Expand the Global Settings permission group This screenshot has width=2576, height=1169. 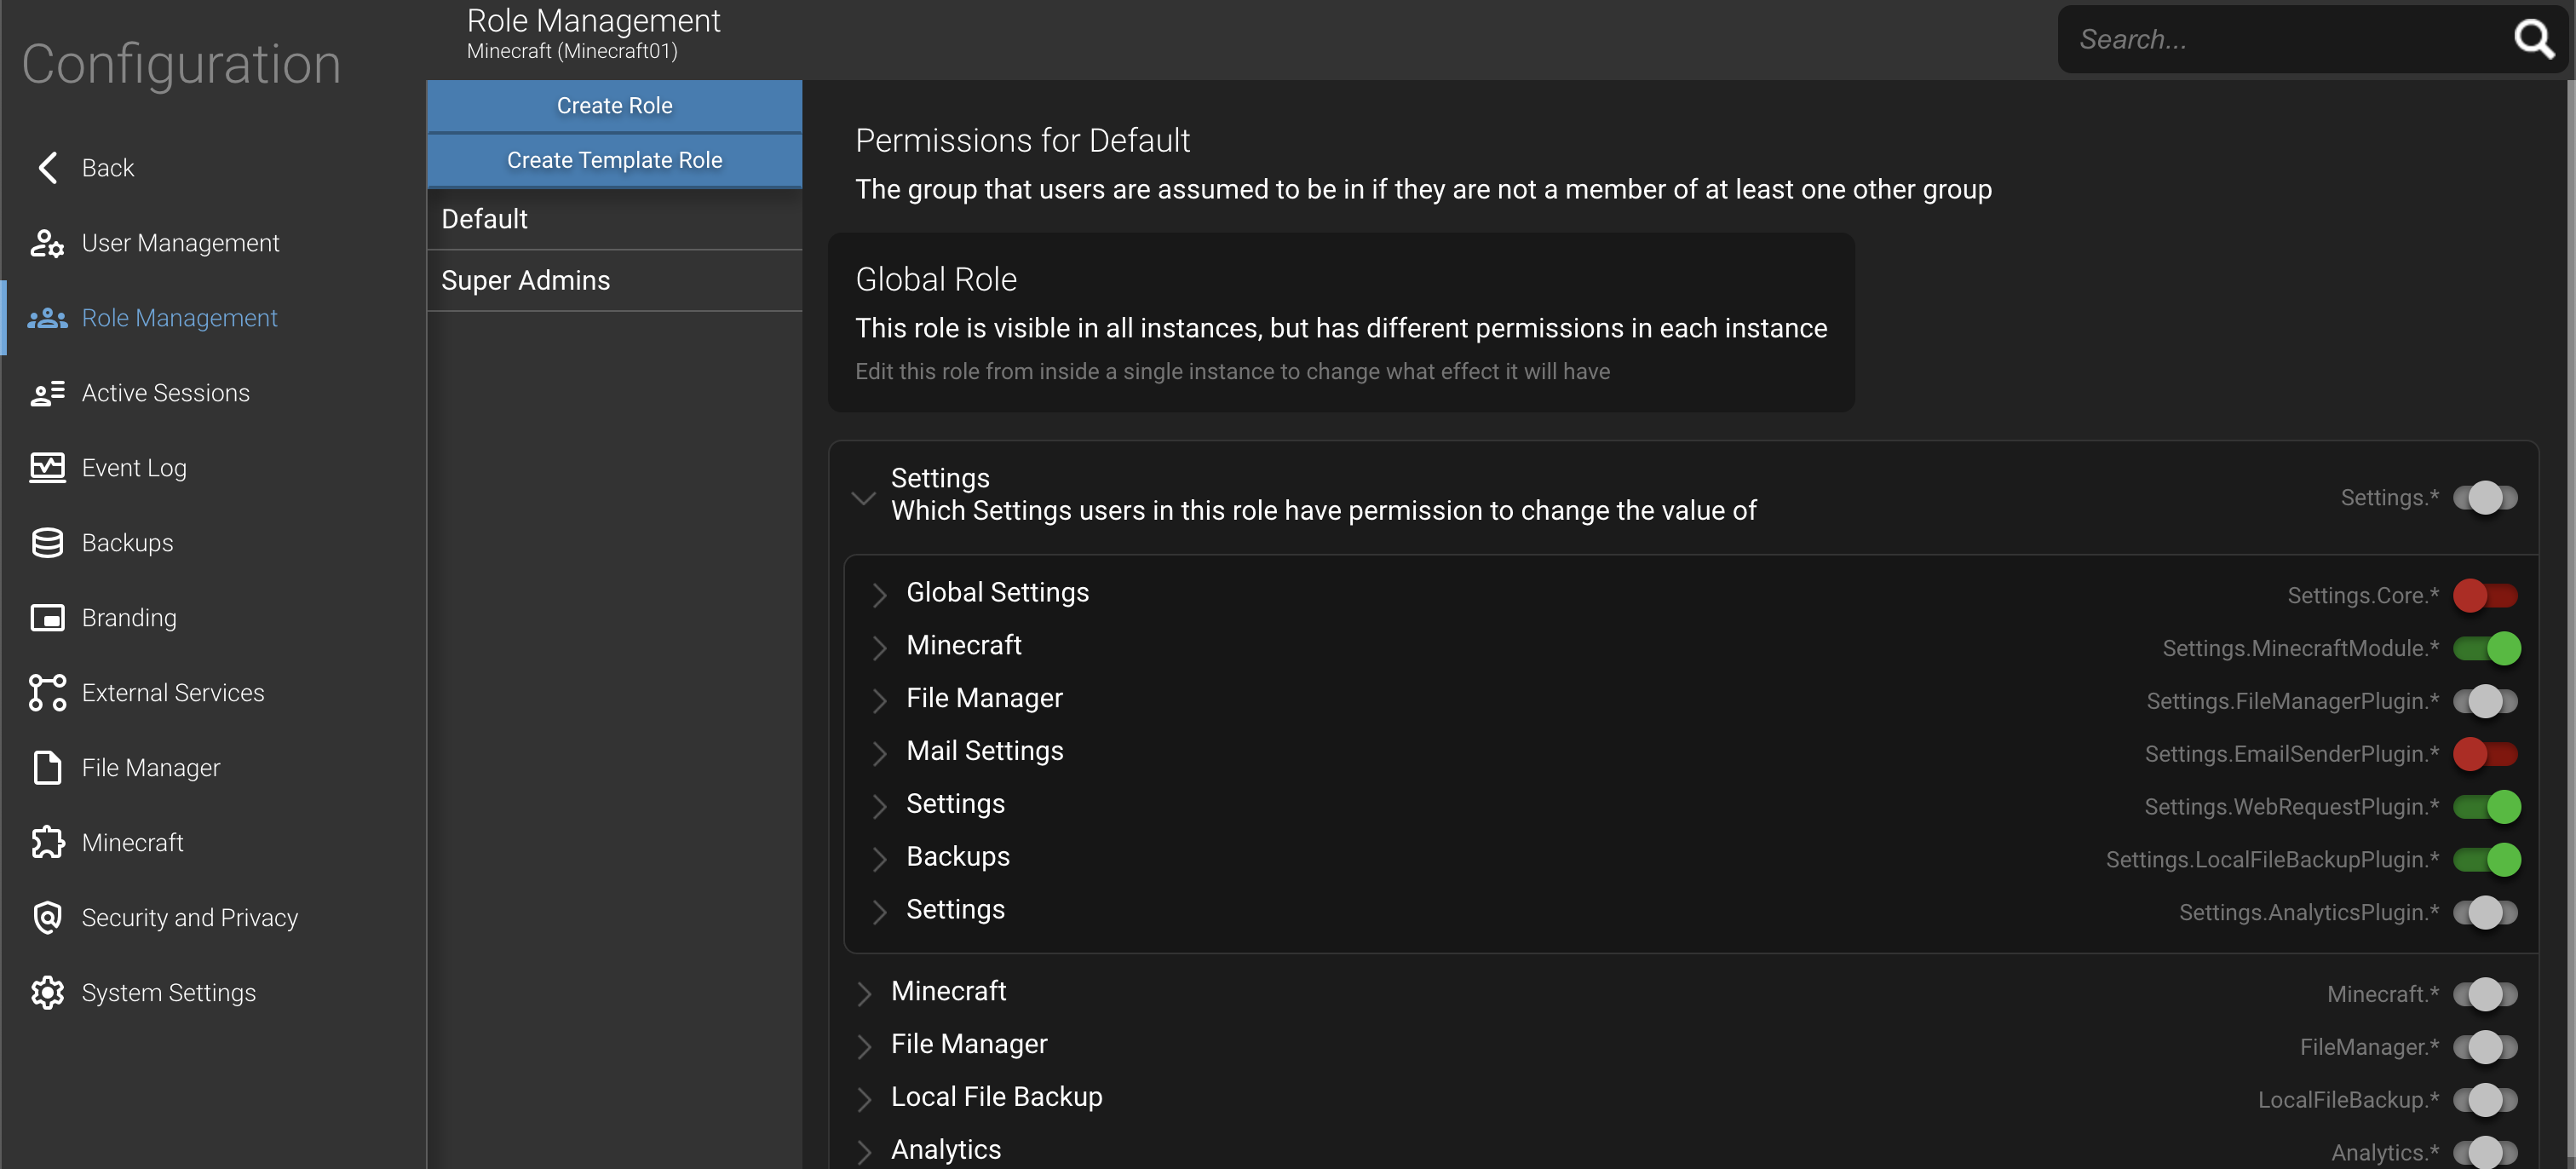tap(879, 594)
